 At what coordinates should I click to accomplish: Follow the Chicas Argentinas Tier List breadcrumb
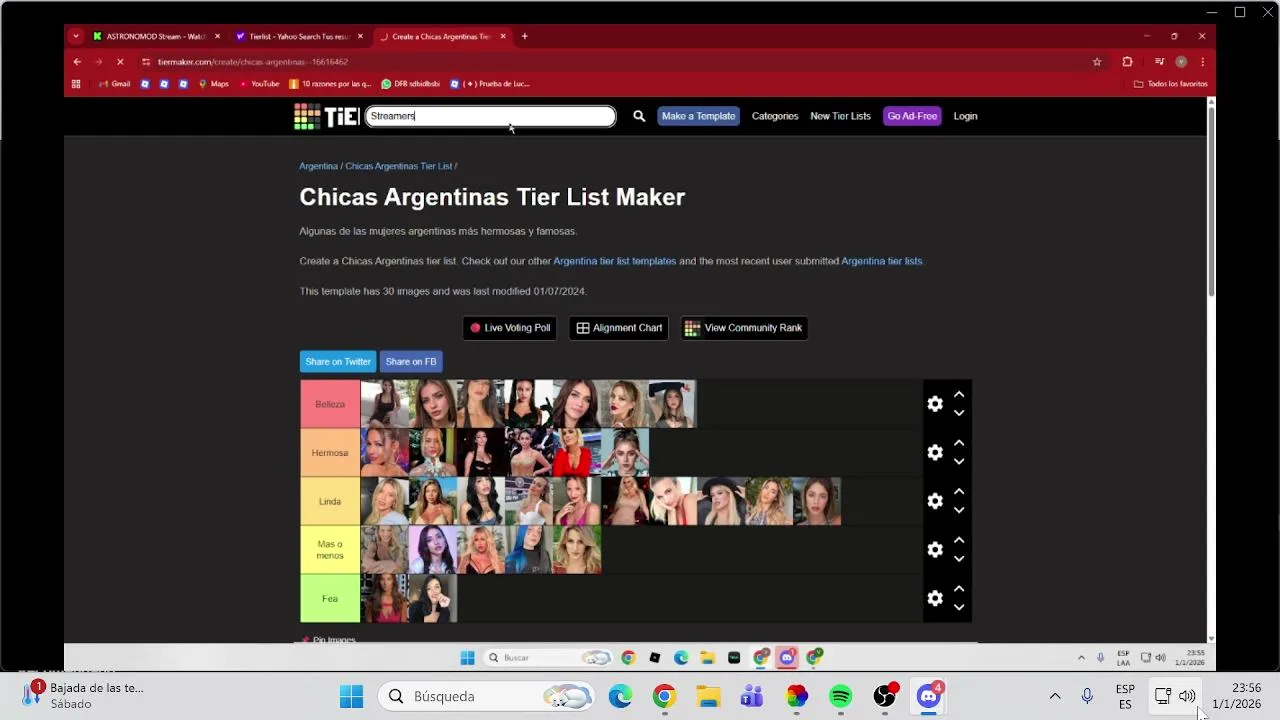click(399, 166)
